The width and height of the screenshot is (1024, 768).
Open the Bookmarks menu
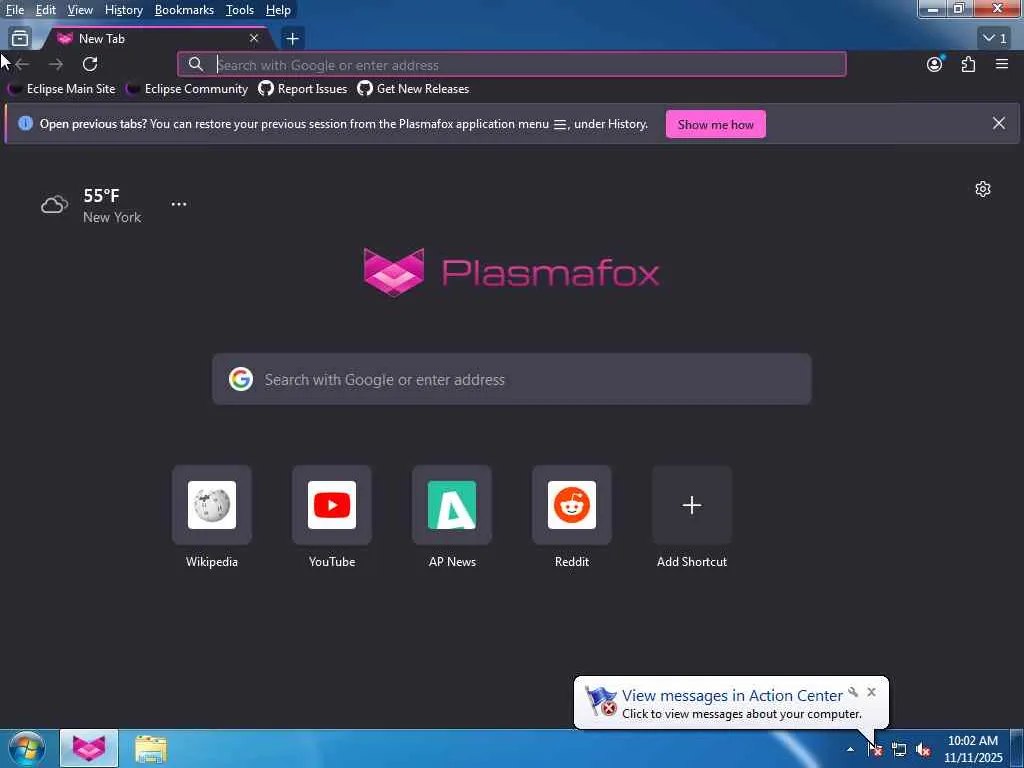pos(184,10)
